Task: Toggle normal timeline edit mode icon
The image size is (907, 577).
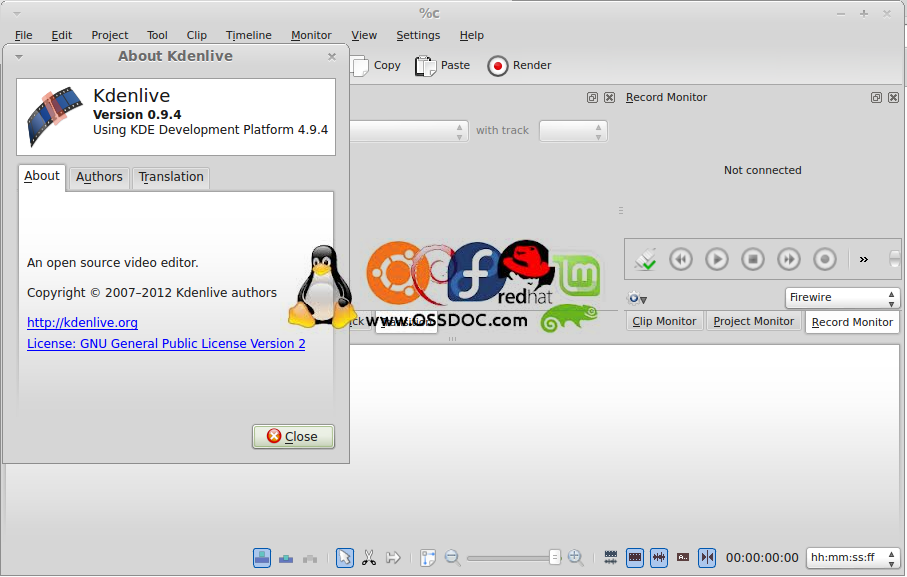Action: coord(262,558)
